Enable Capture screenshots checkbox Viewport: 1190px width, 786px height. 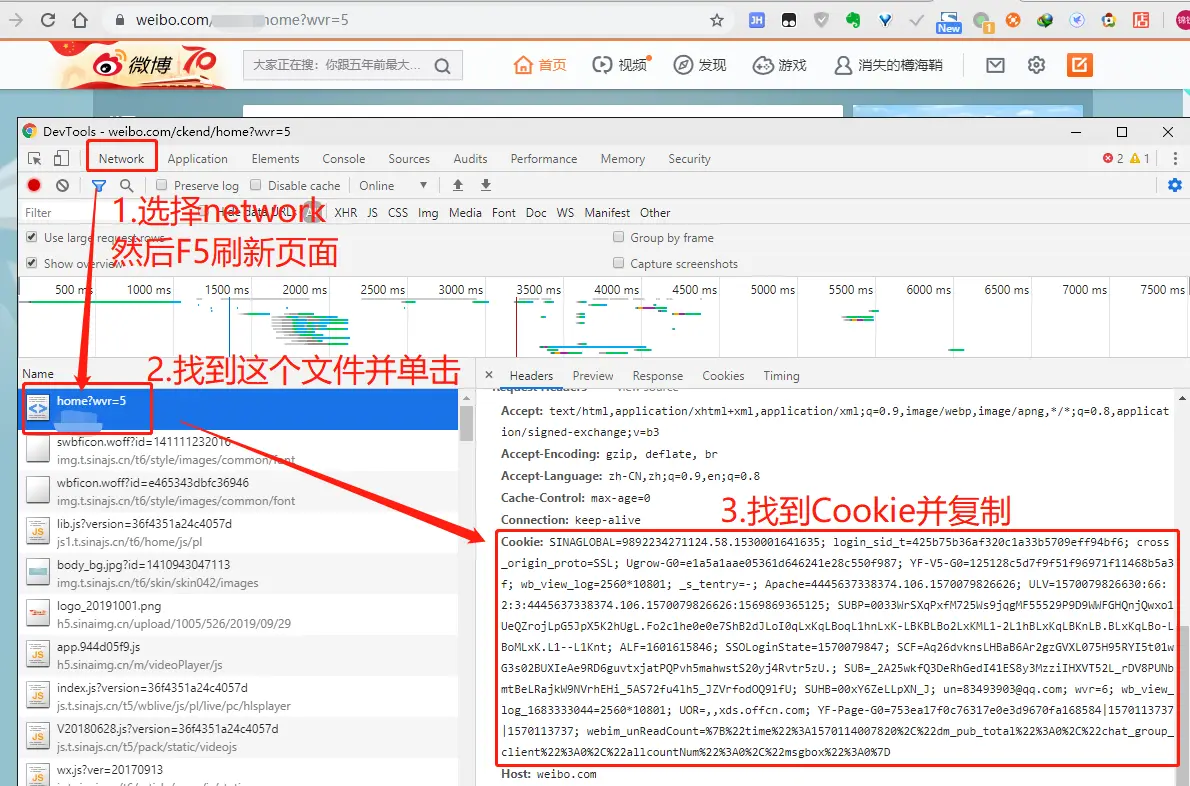pyautogui.click(x=619, y=263)
